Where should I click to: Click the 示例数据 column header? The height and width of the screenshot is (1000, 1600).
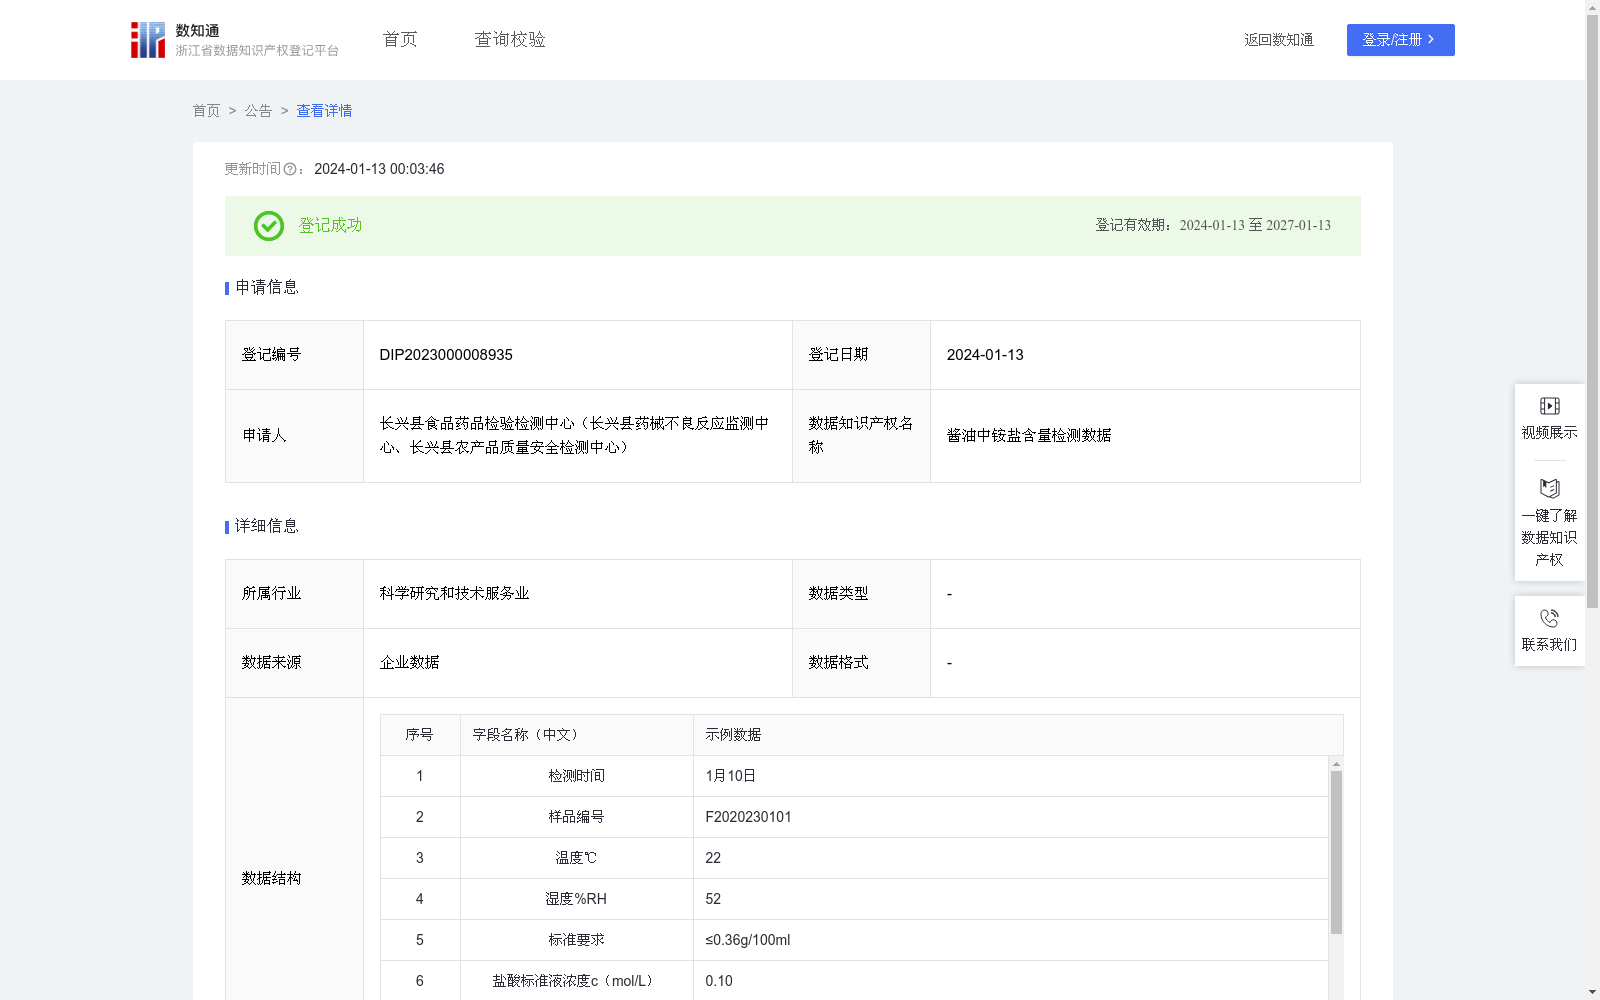point(1018,735)
